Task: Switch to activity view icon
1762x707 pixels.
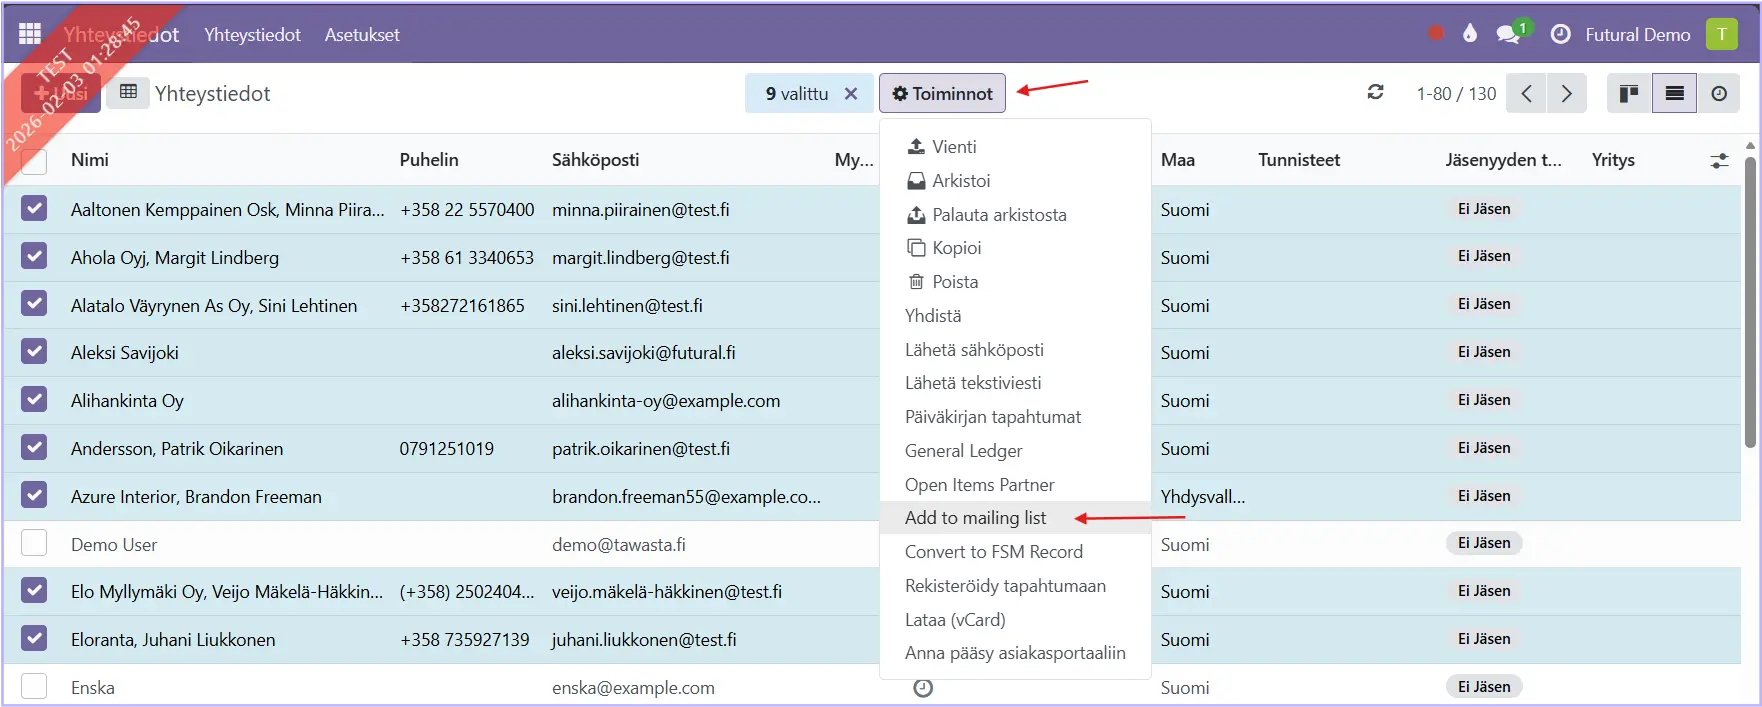Action: point(1719,93)
